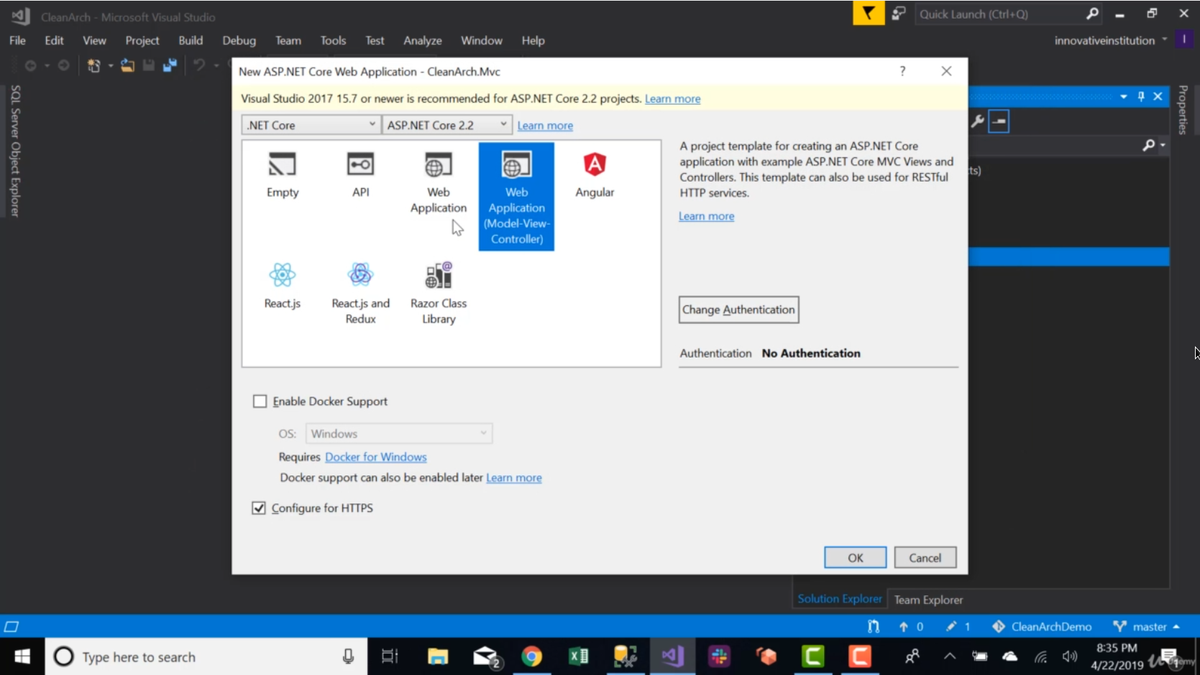The height and width of the screenshot is (675, 1200).
Task: Click the dialog help question mark
Action: 902,71
